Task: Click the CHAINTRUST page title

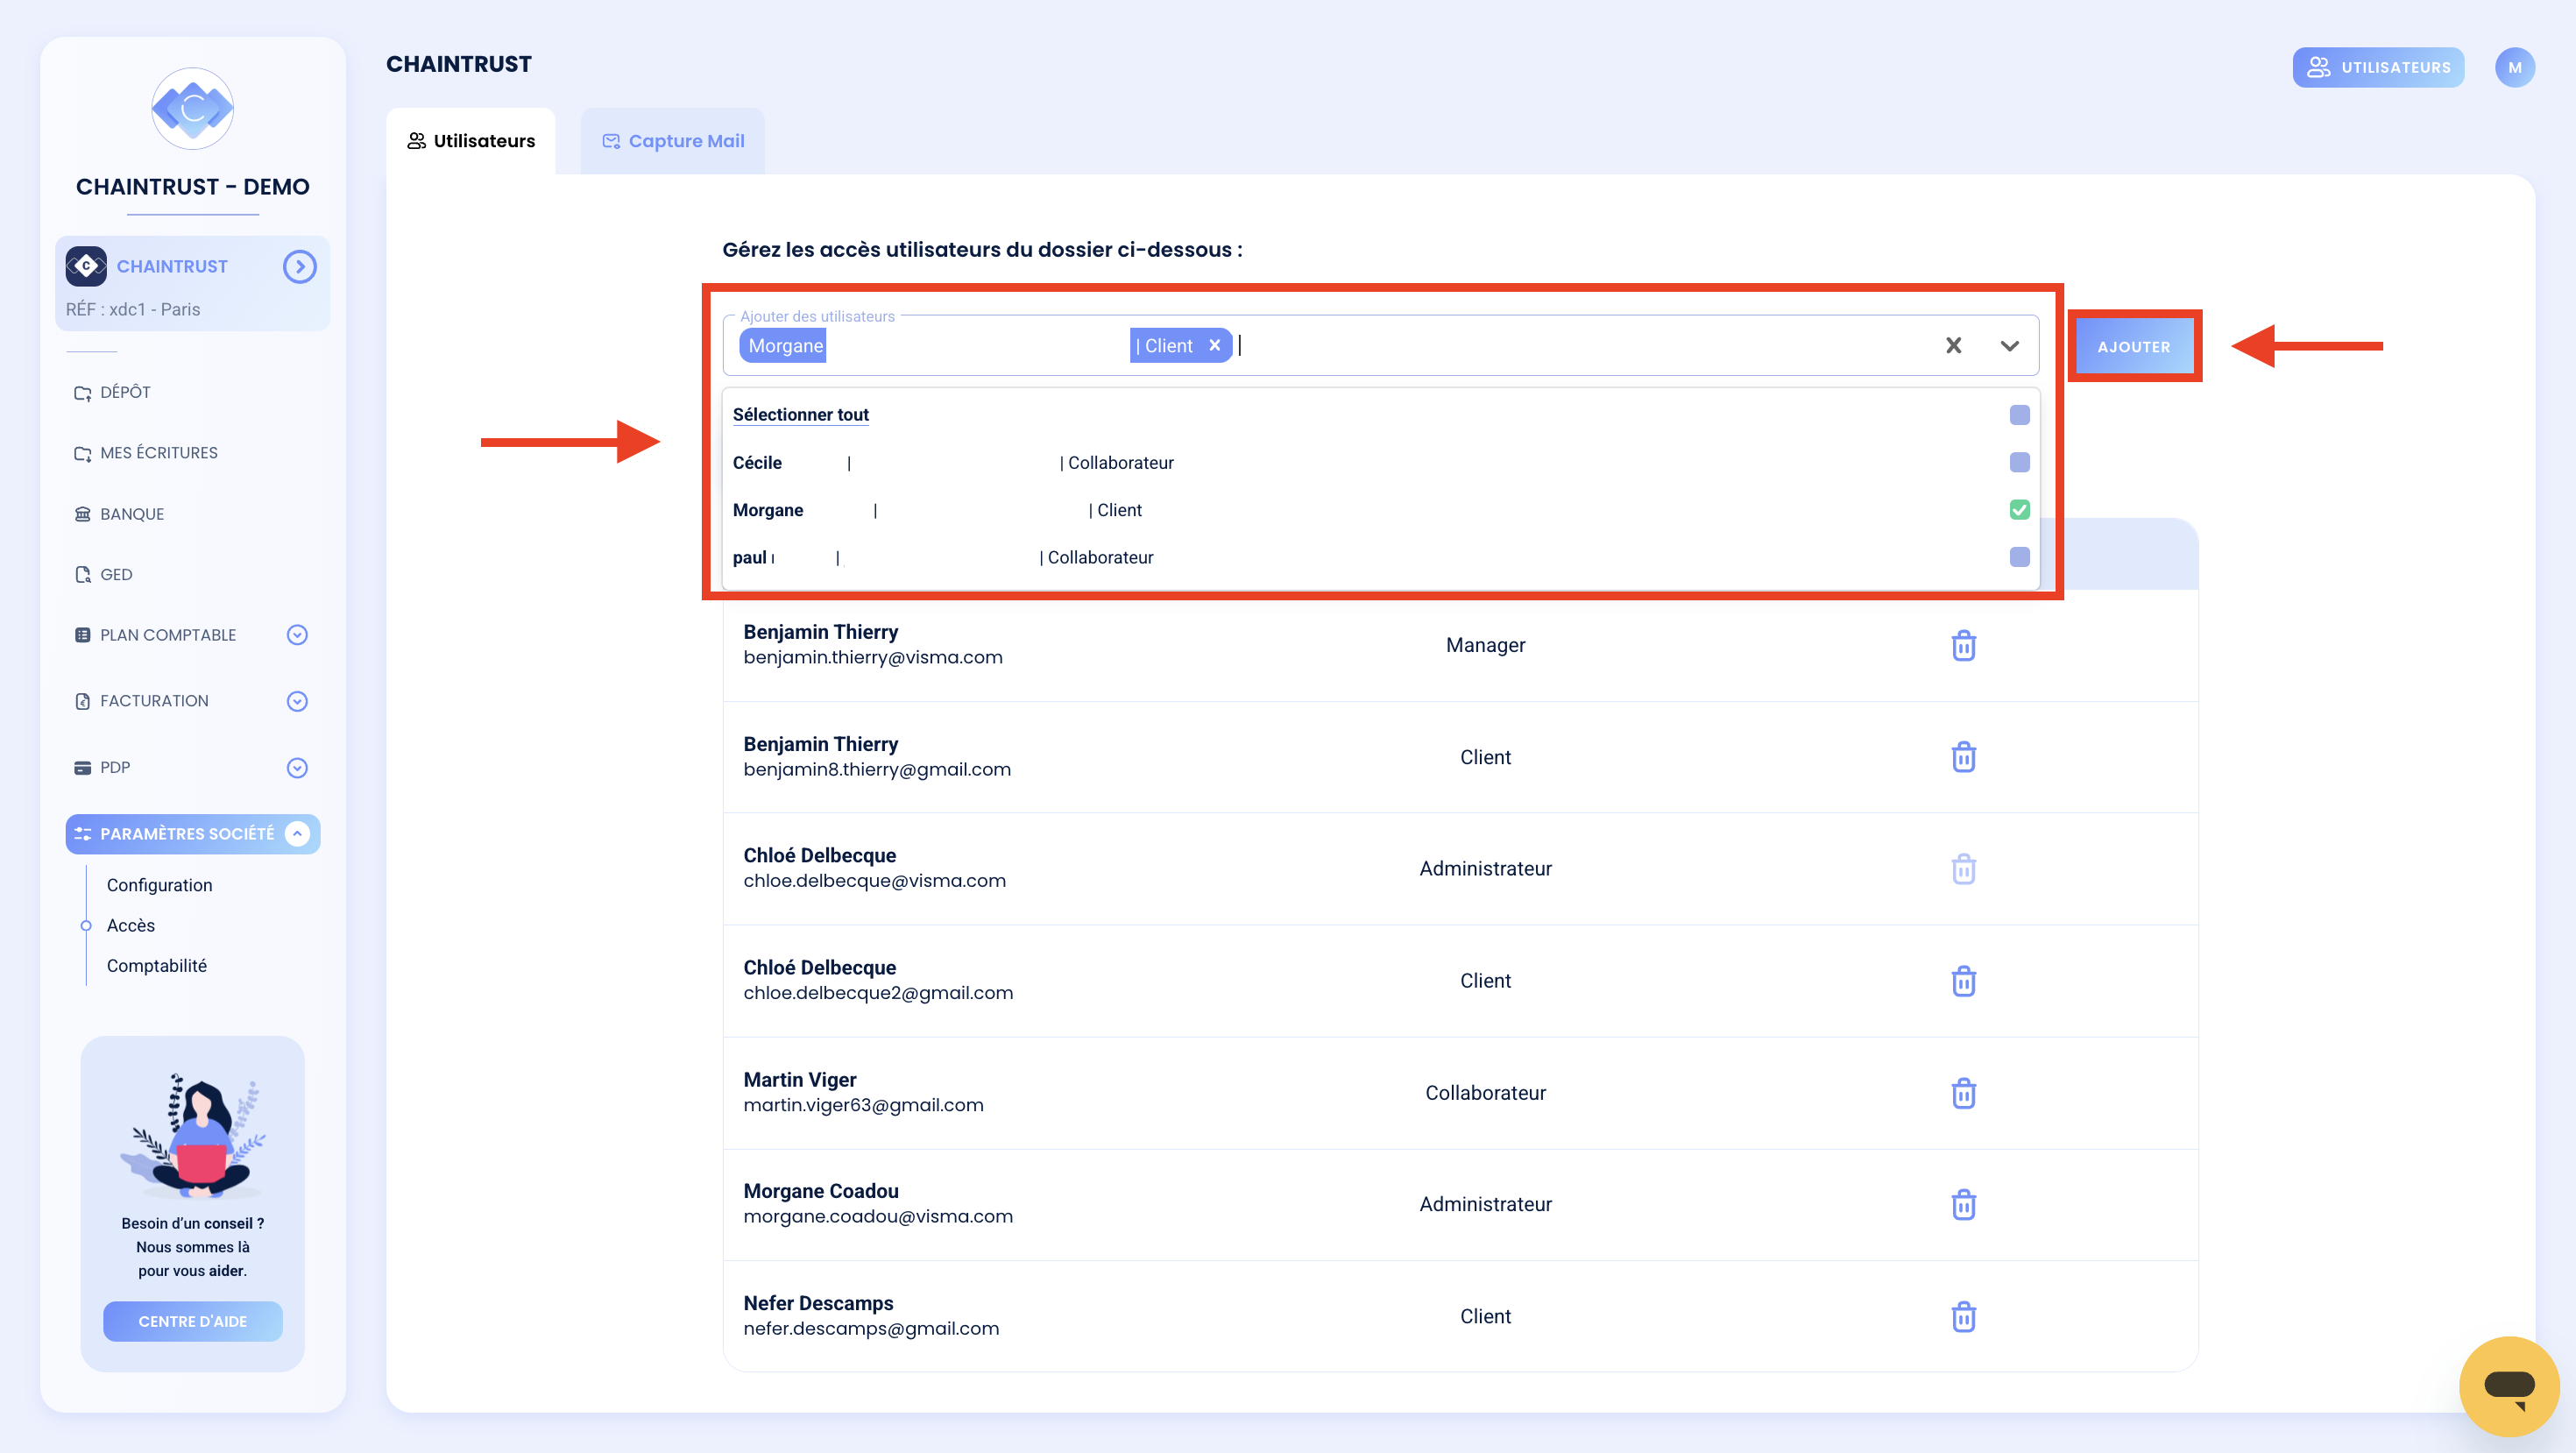Action: (x=459, y=64)
